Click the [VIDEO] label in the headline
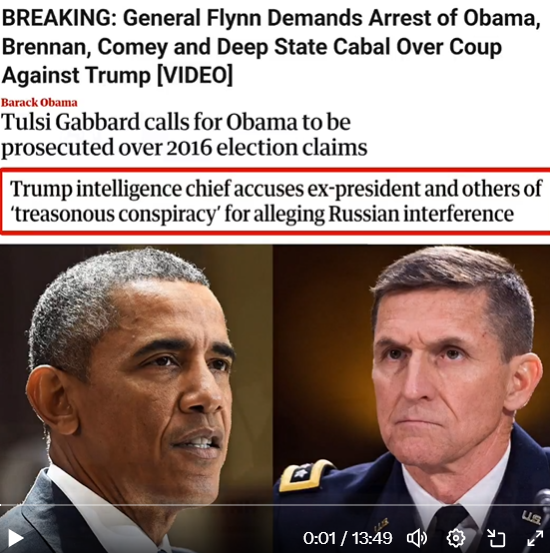550x553 pixels. pyautogui.click(x=195, y=75)
